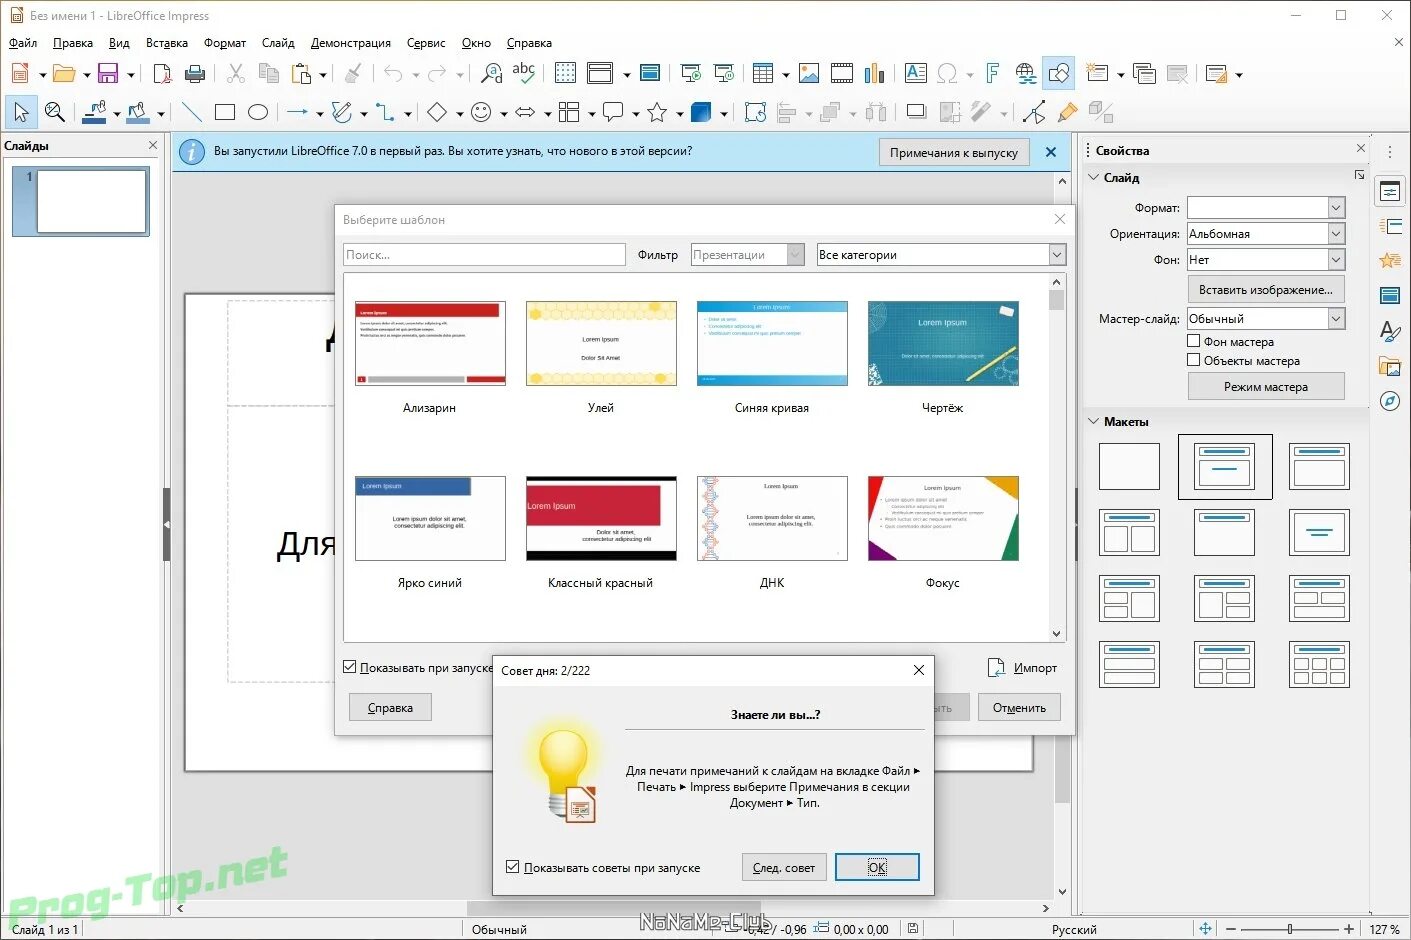Click the OK button in tip dialog

pos(877,867)
